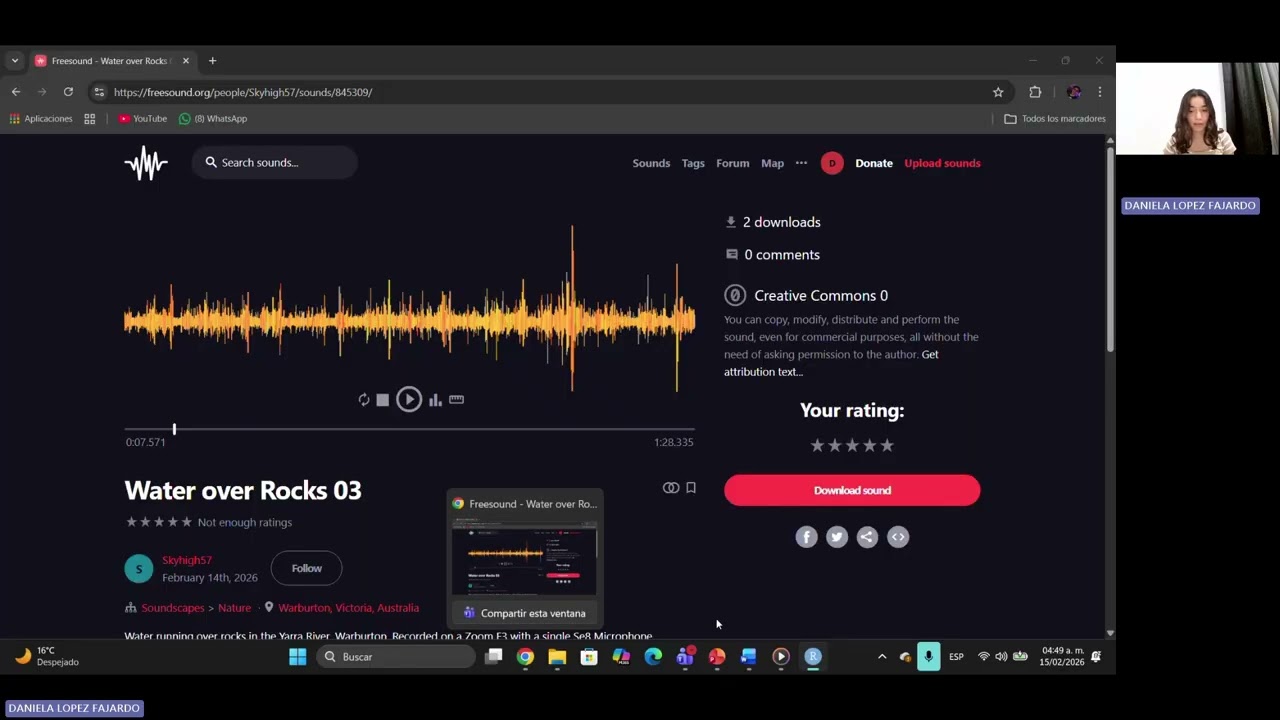Open the Freesound logo home link
Image resolution: width=1280 pixels, height=720 pixels.
point(146,163)
